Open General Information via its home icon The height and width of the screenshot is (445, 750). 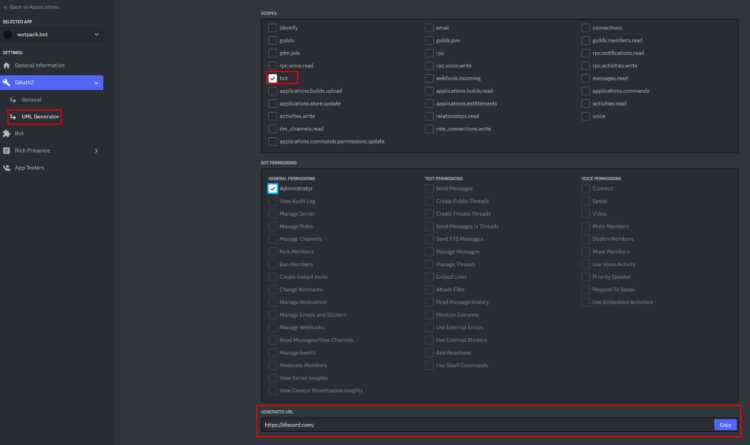click(x=6, y=66)
